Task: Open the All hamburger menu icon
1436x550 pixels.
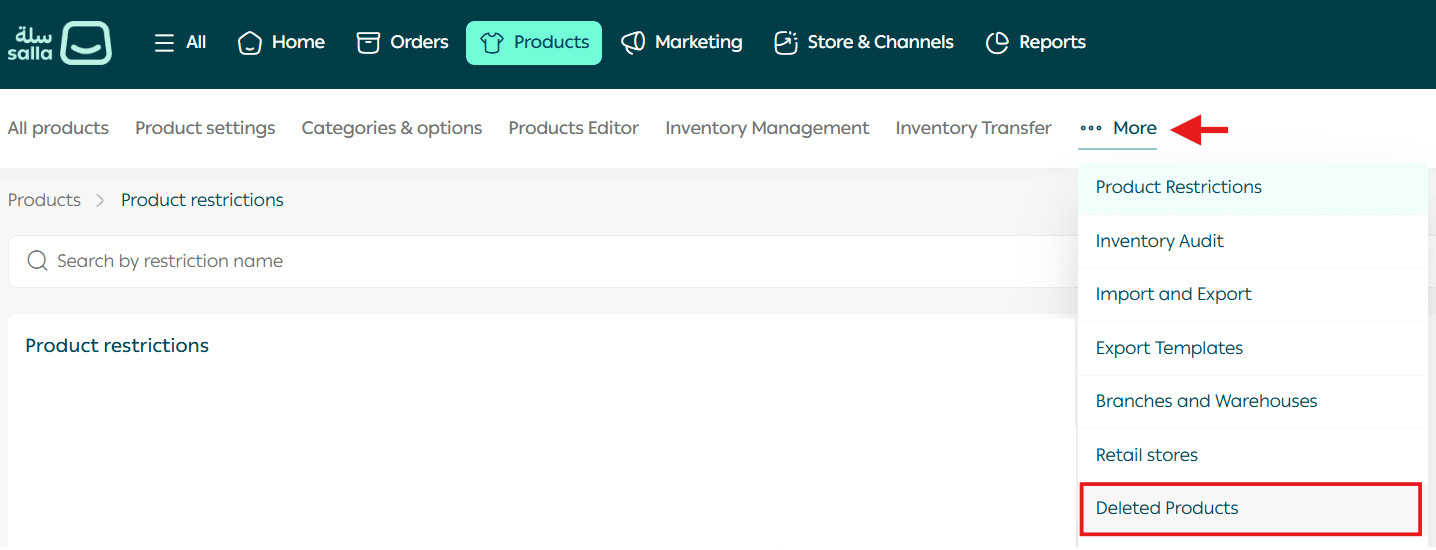Action: click(x=164, y=43)
